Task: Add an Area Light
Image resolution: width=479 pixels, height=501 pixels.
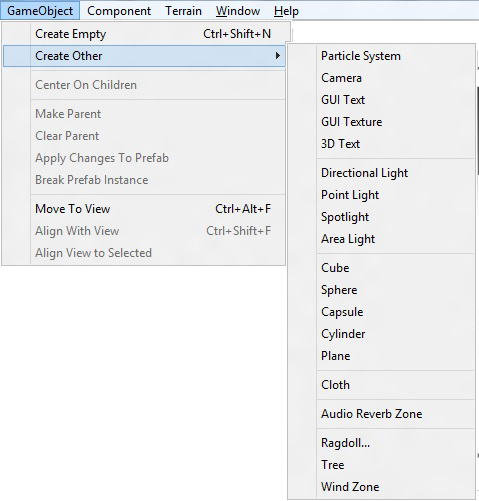Action: [x=381, y=239]
